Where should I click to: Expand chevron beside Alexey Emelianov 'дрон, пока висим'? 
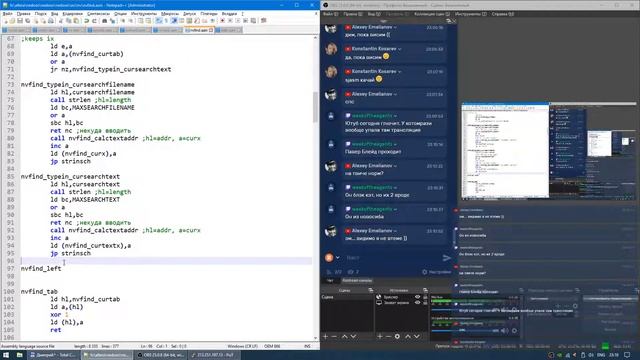pos(395,27)
